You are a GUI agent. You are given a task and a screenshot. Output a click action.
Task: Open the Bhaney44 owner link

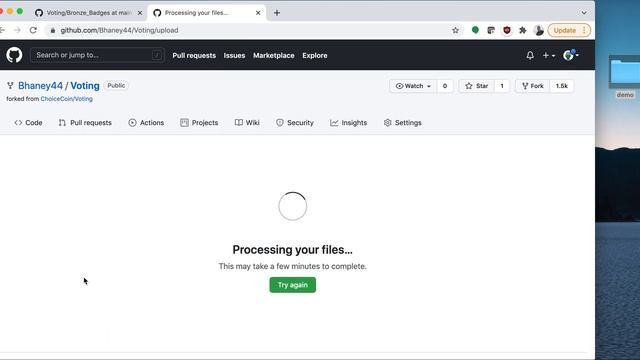[x=40, y=86]
